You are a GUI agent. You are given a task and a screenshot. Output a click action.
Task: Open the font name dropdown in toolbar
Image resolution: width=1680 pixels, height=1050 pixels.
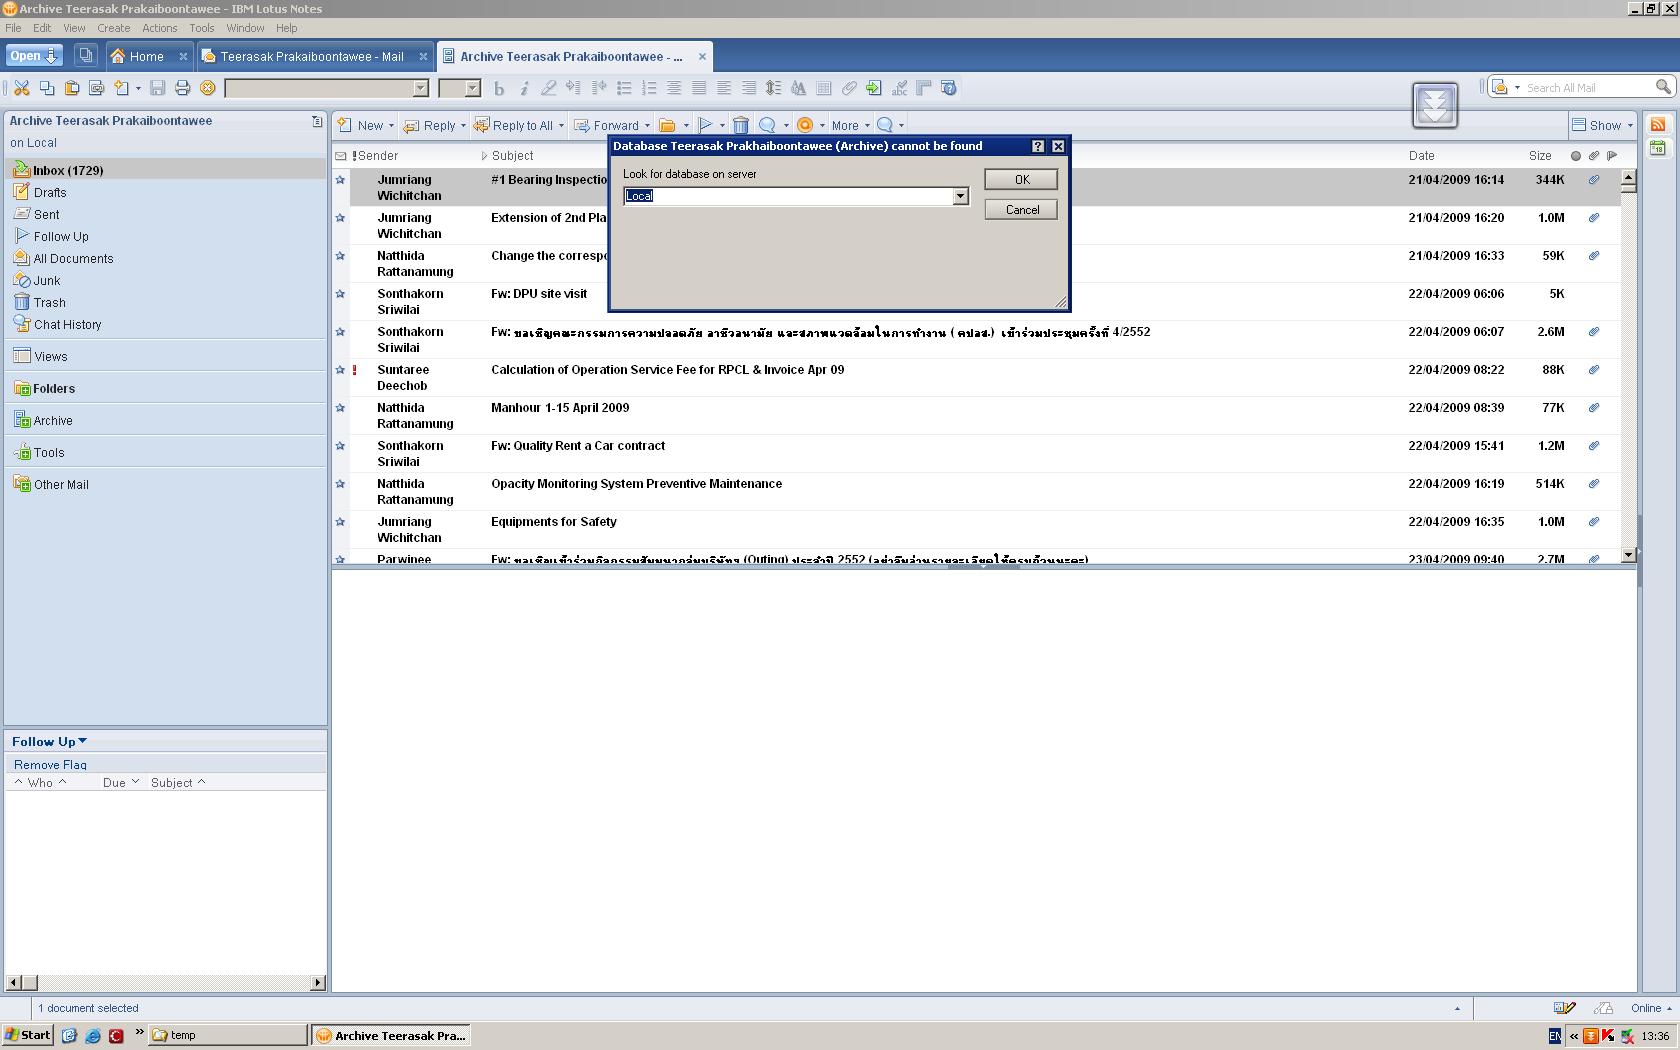pos(421,88)
